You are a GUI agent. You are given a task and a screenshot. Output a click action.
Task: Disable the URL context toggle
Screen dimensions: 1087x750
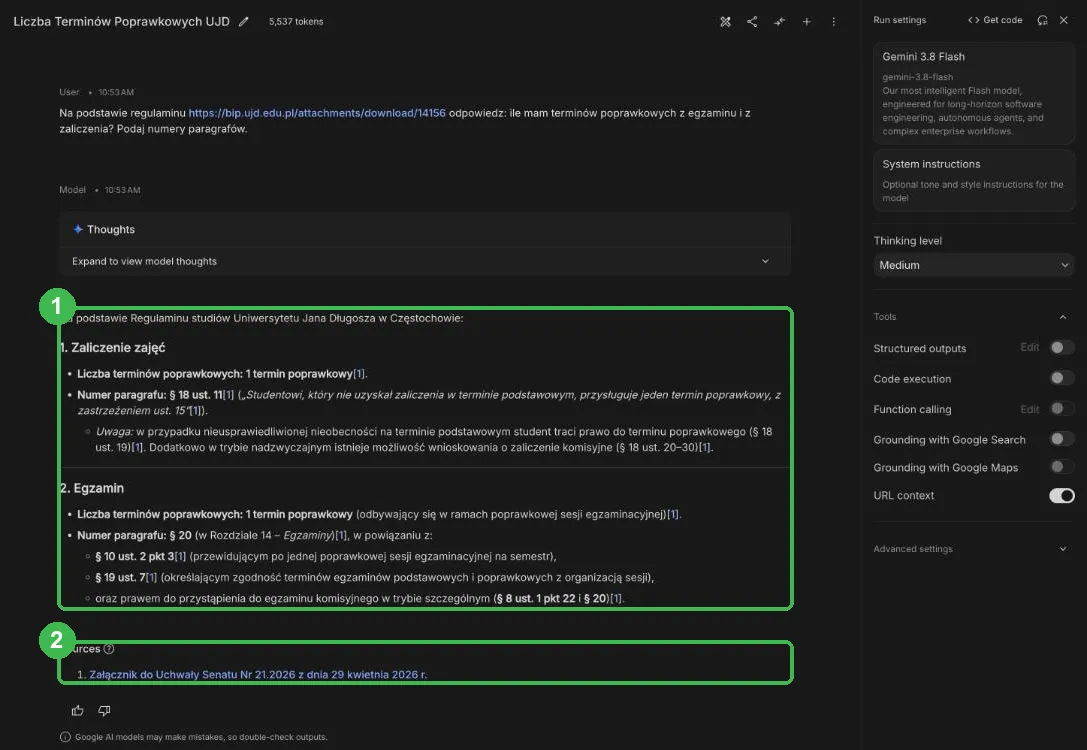[x=1061, y=496]
